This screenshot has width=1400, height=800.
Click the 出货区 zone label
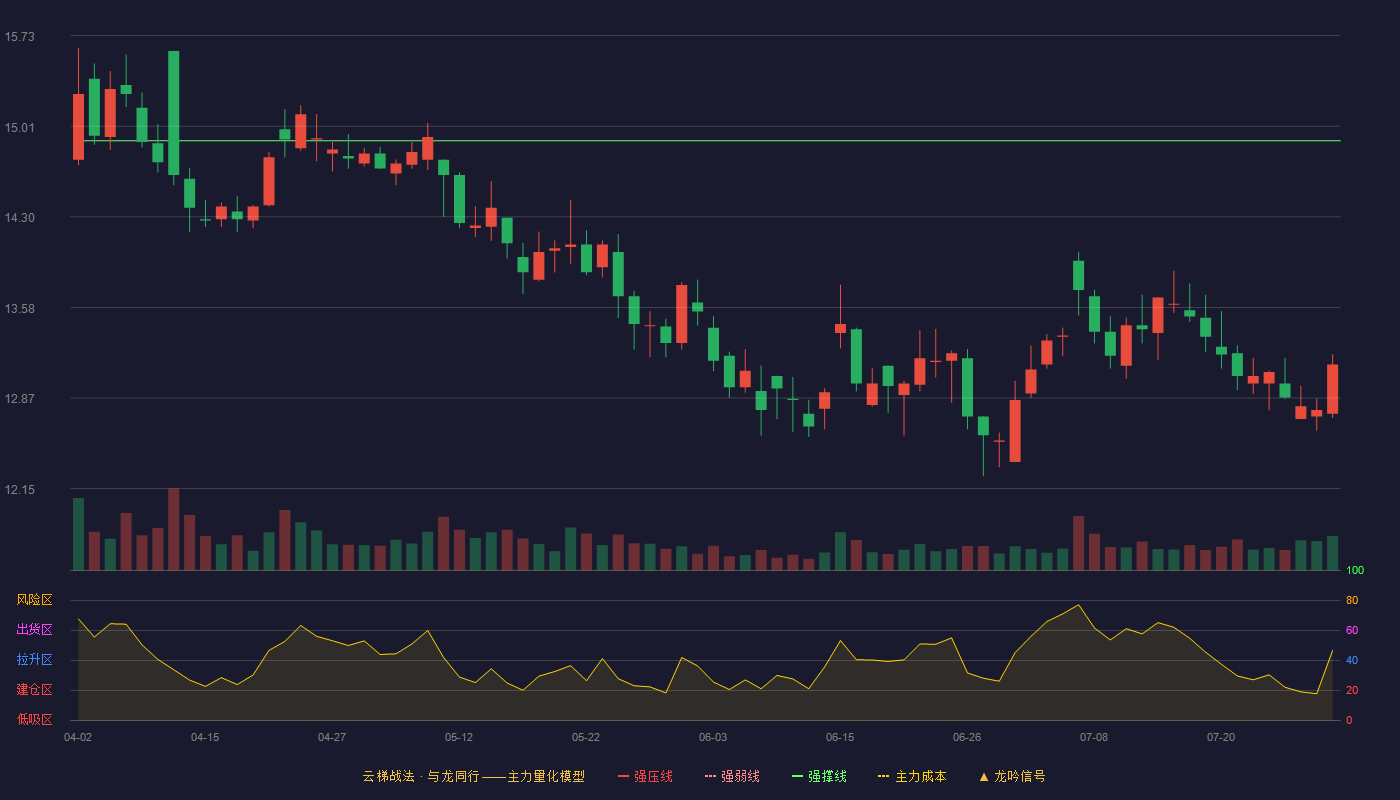[34, 630]
